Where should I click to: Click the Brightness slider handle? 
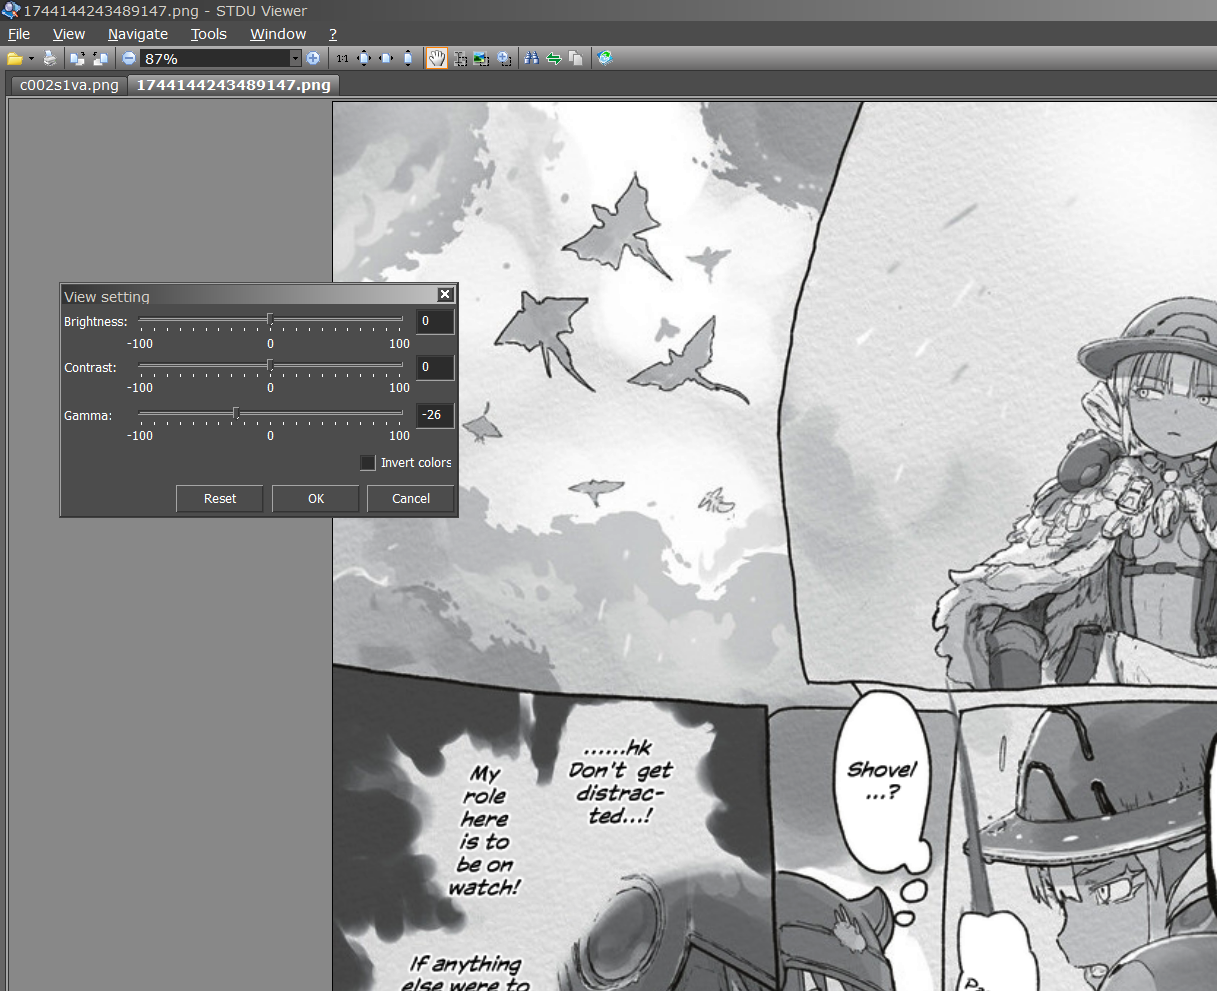[x=270, y=320]
